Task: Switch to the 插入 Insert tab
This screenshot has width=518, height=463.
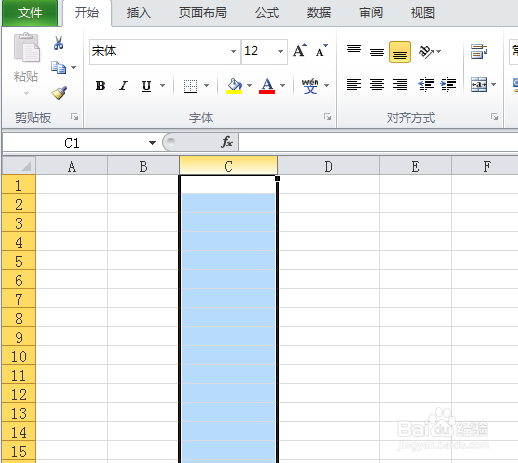Action: pyautogui.click(x=139, y=13)
